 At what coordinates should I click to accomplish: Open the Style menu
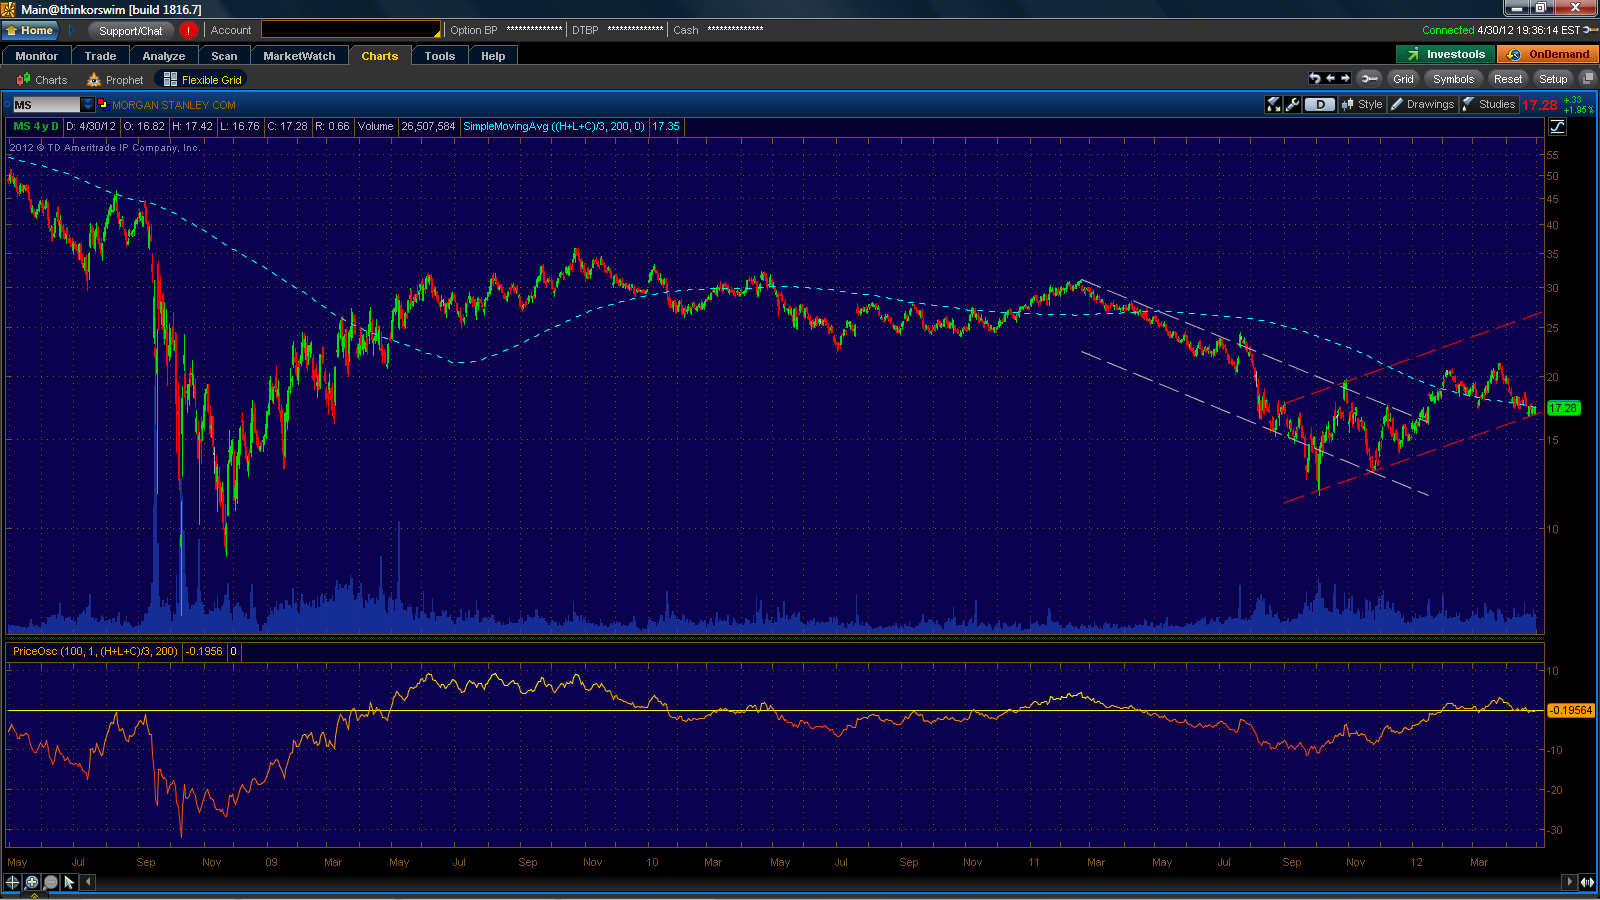tap(1362, 104)
